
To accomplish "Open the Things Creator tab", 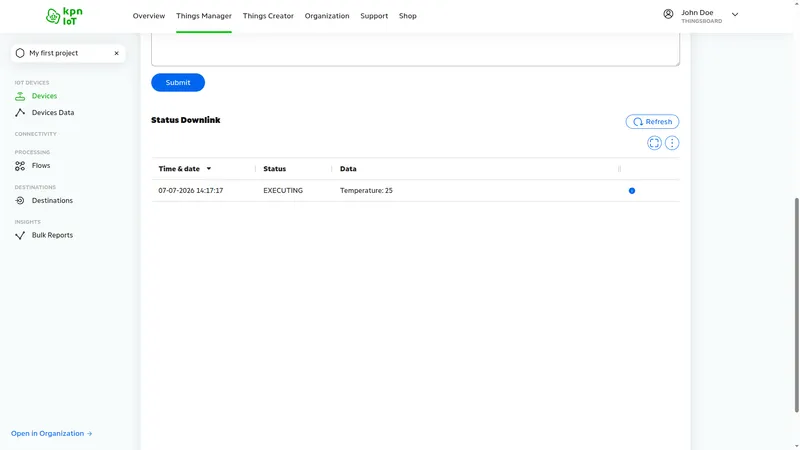I will click(268, 16).
